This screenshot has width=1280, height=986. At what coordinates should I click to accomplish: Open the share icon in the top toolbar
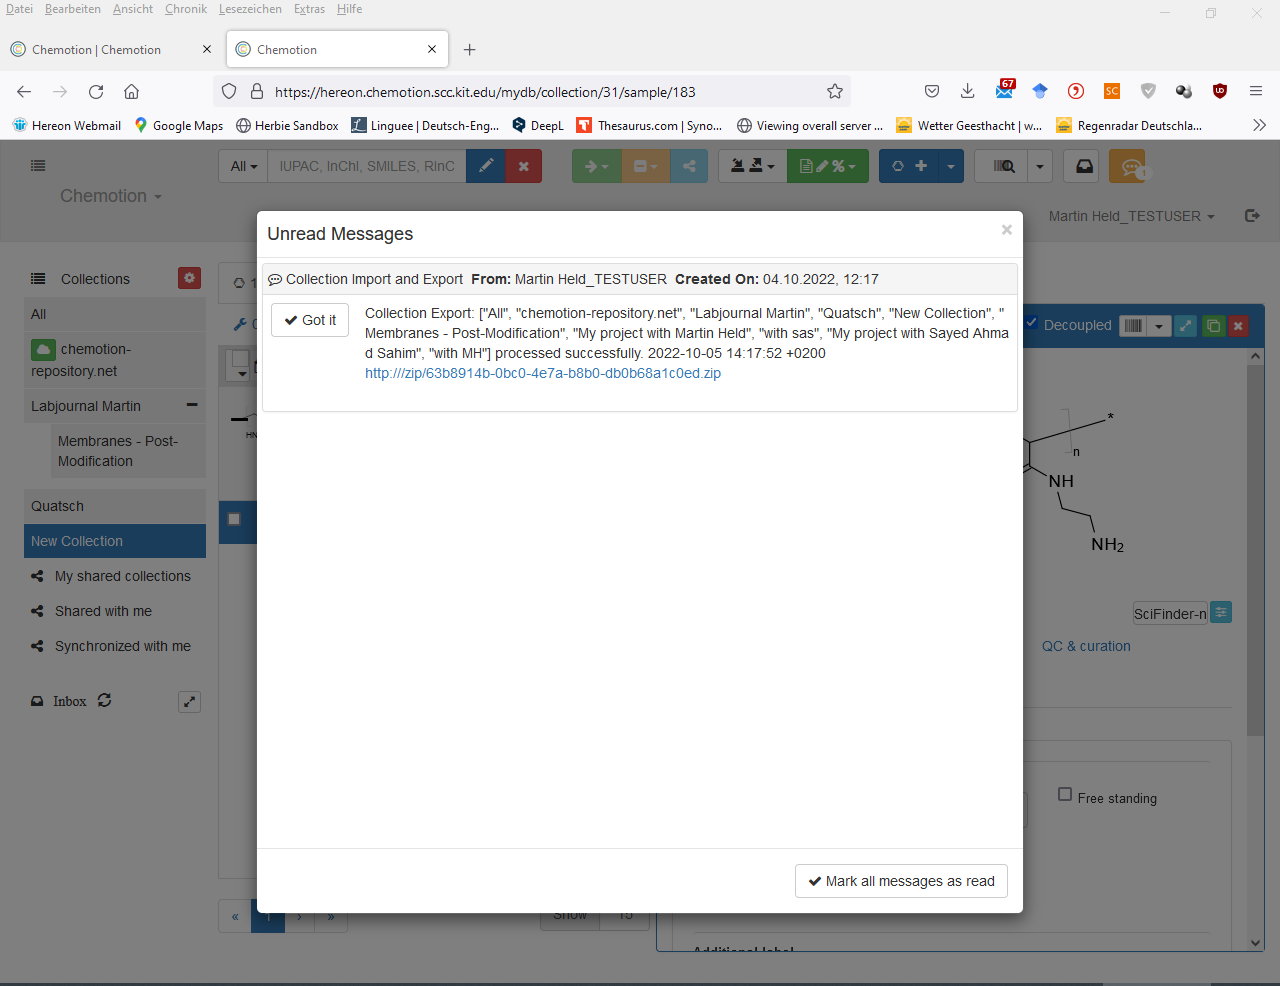689,166
